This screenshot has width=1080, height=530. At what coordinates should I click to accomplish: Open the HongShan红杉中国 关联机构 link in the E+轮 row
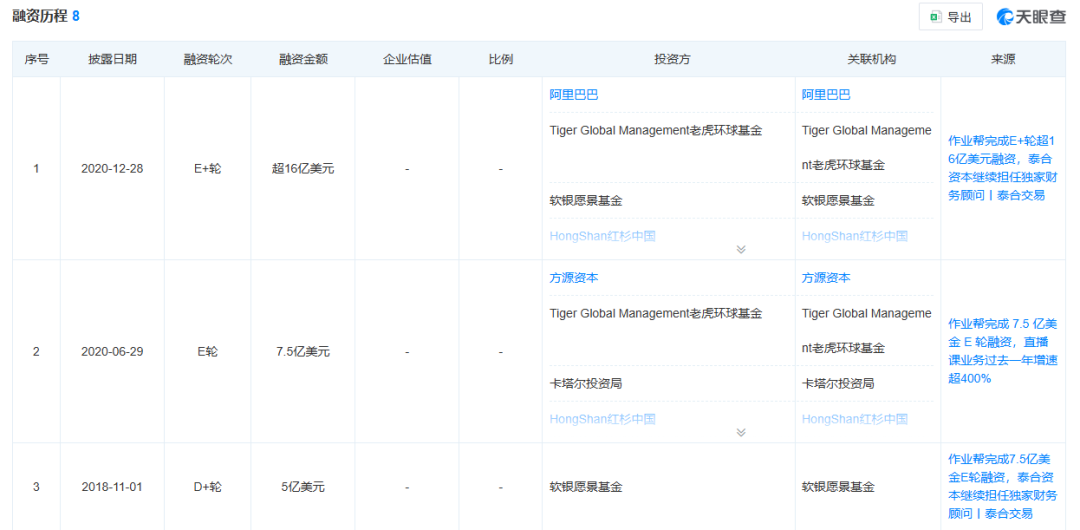854,236
